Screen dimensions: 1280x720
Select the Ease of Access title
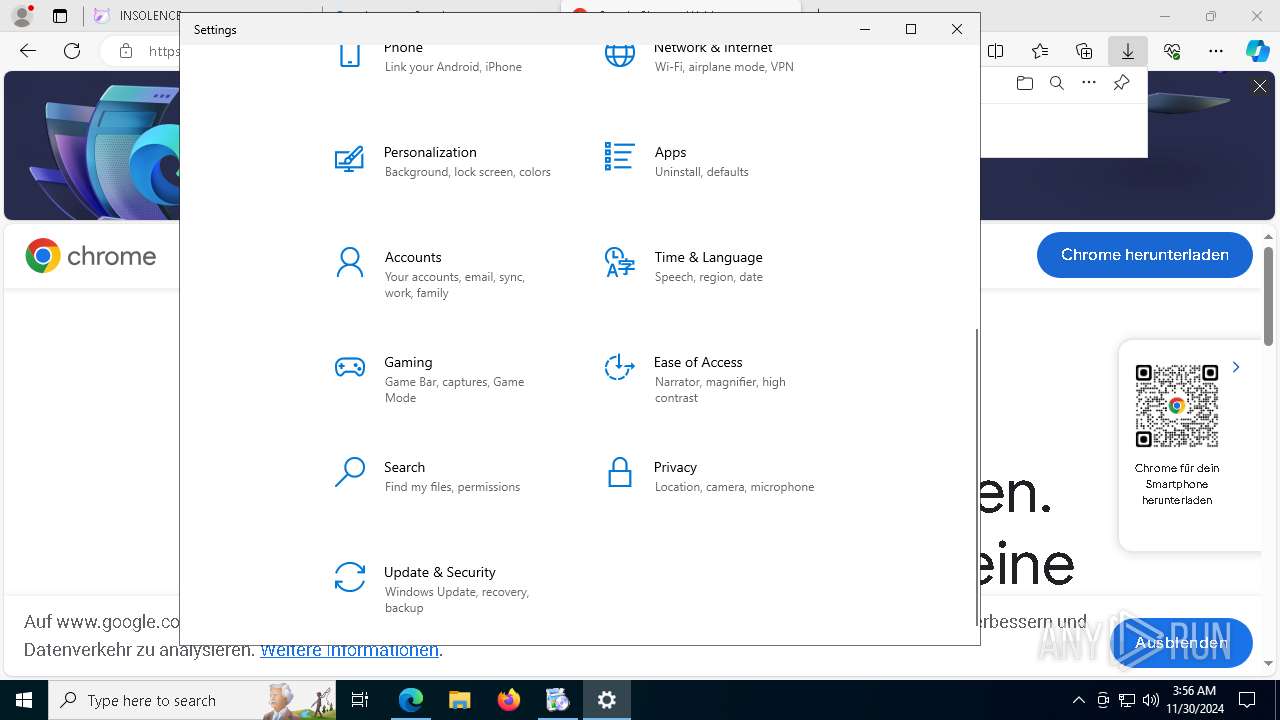(x=698, y=362)
